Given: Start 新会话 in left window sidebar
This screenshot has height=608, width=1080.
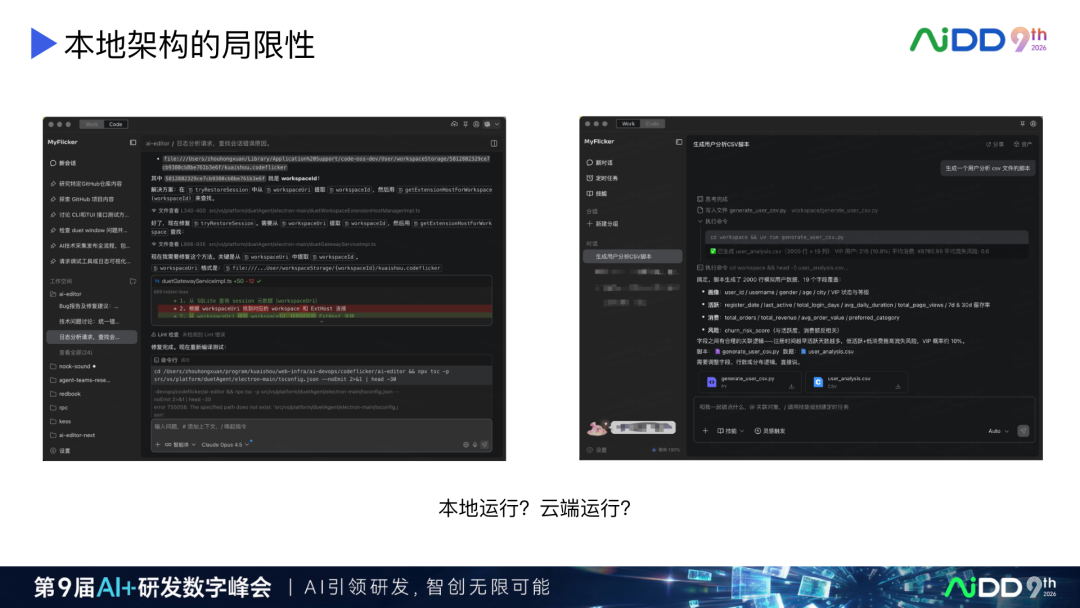Looking at the screenshot, I should tap(63, 163).
